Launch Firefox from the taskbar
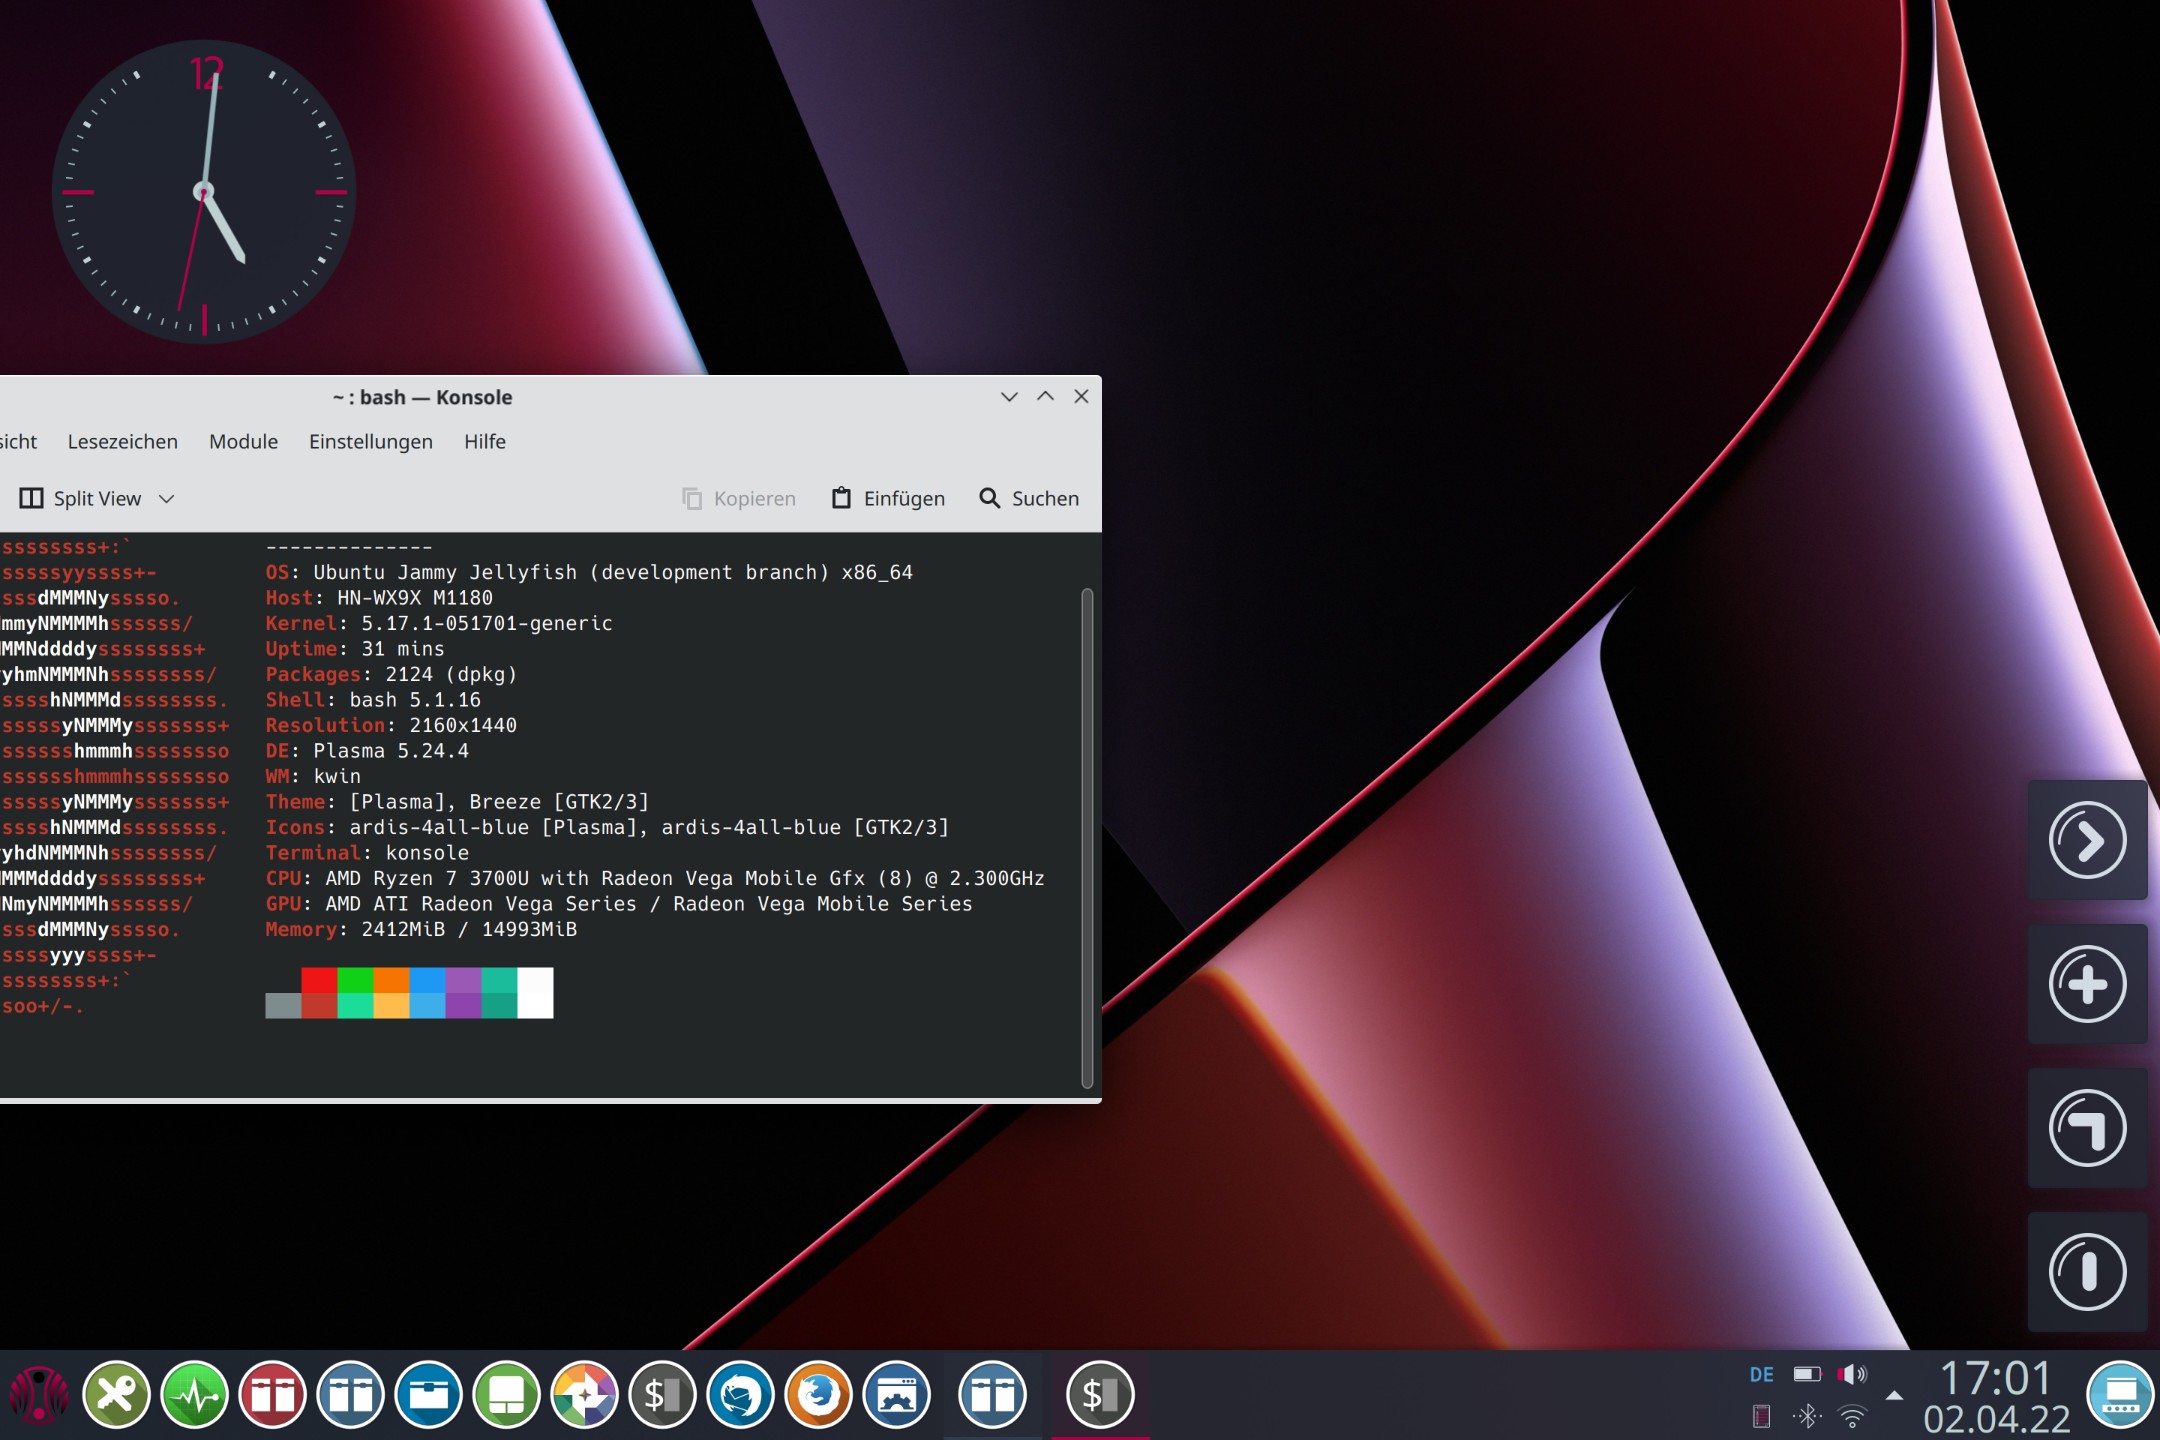The width and height of the screenshot is (2160, 1440). click(x=817, y=1393)
